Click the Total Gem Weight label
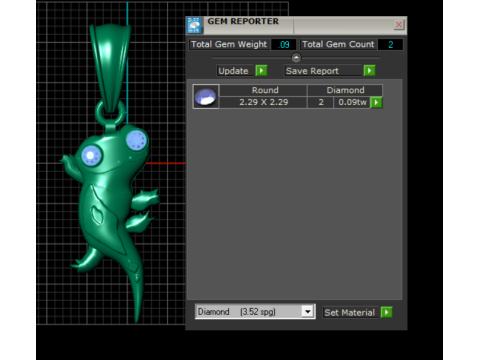The height and width of the screenshot is (360, 480). click(x=229, y=44)
